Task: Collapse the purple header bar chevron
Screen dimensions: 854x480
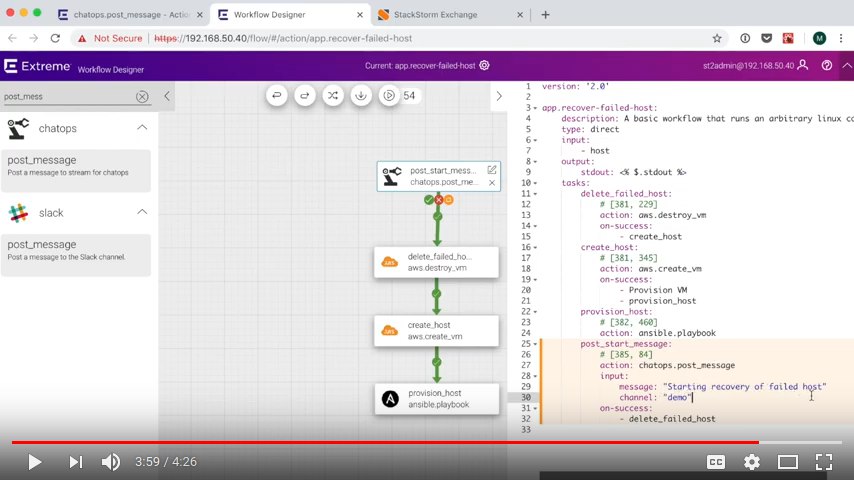Action: (x=847, y=65)
